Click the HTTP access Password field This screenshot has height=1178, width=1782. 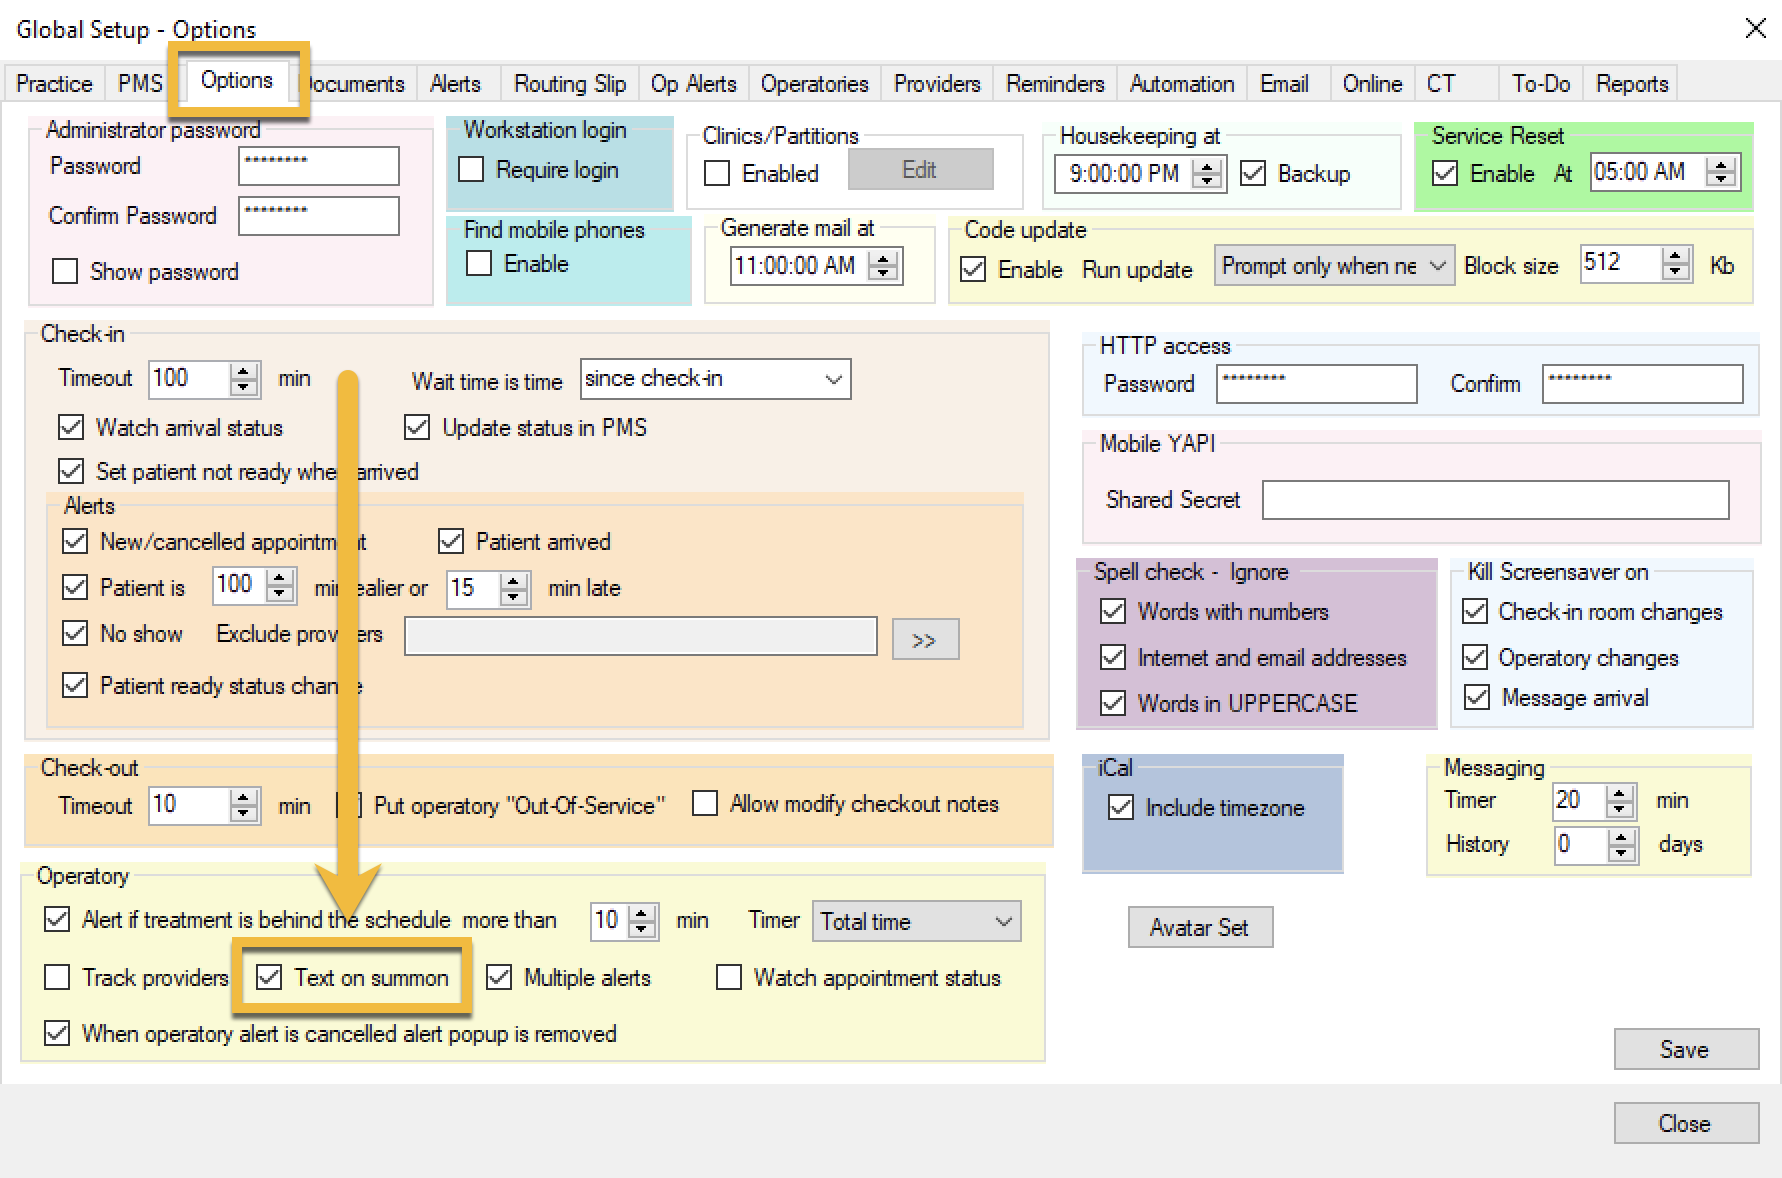[x=1317, y=384]
